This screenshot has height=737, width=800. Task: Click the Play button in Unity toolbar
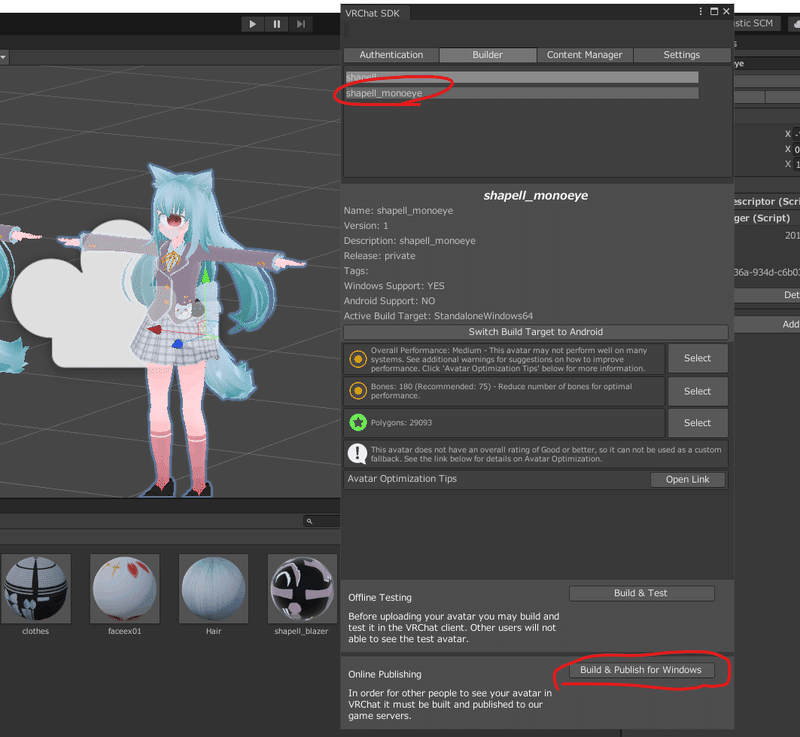point(252,24)
